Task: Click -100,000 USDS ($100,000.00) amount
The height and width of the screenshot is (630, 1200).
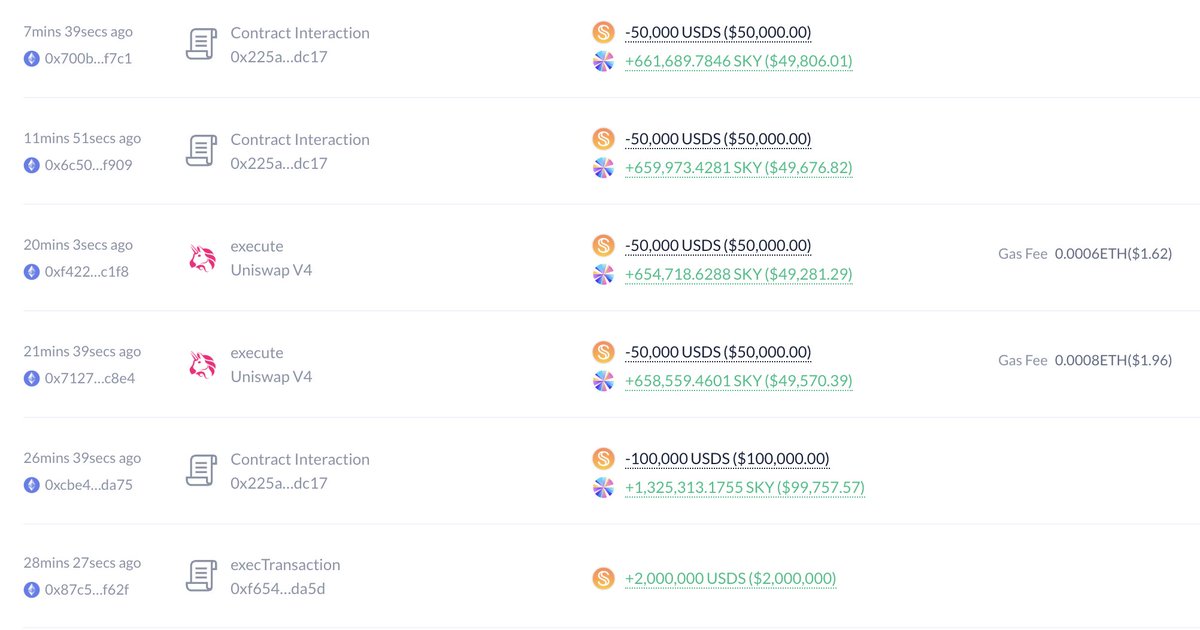Action: coord(727,459)
